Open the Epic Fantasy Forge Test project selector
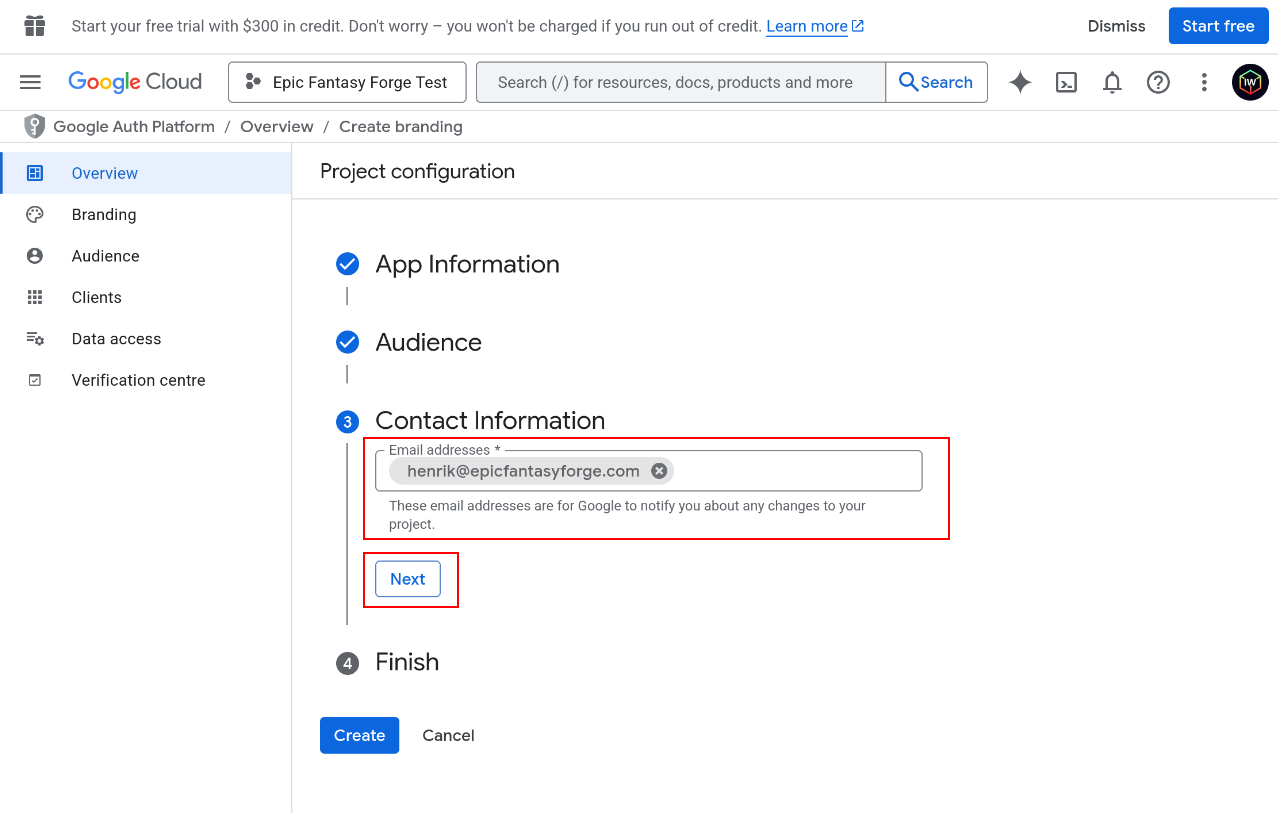1278x813 pixels. point(347,82)
